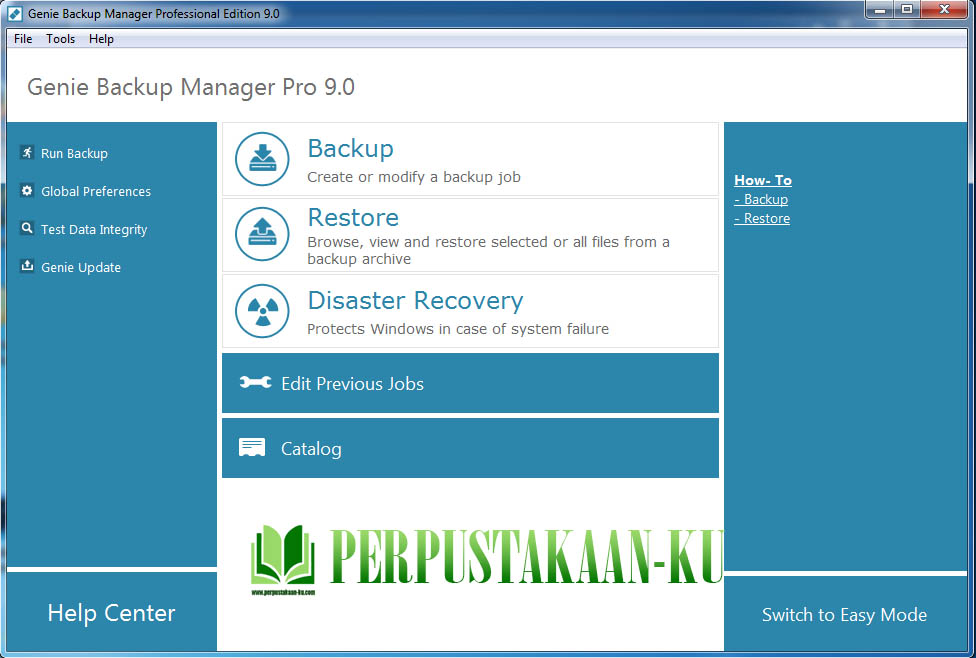The image size is (976, 658).
Task: Click the How-To heading link
Action: click(x=762, y=181)
